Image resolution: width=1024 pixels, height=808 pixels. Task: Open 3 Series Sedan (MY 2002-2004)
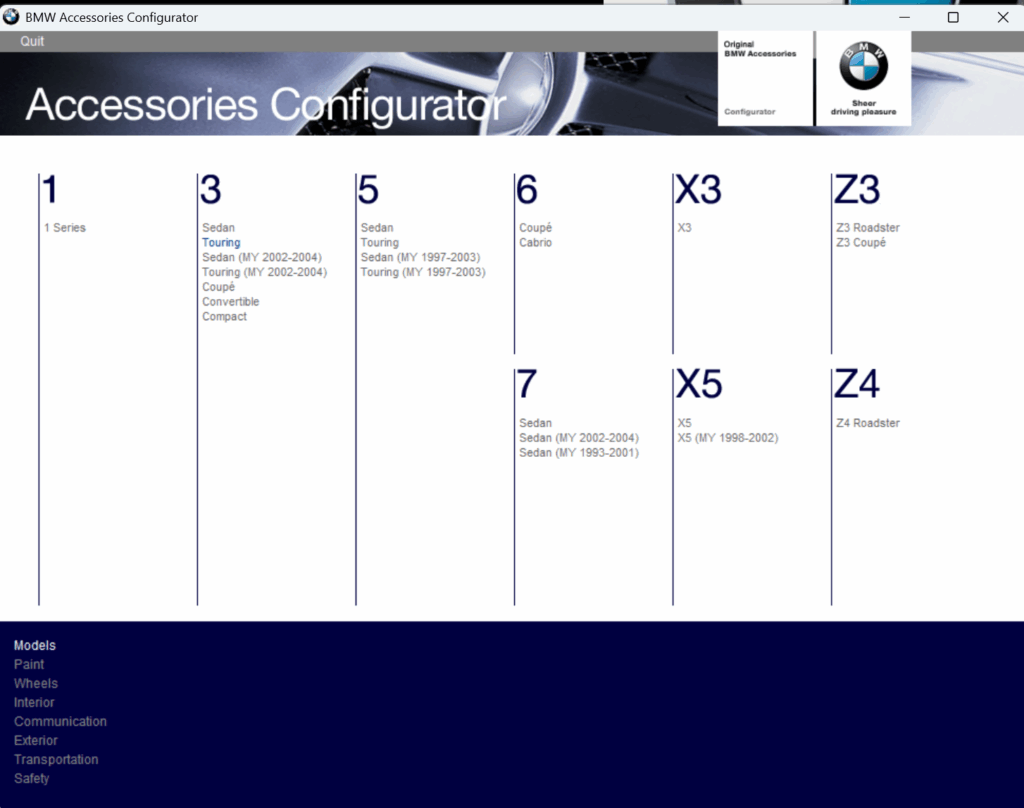[x=262, y=257]
